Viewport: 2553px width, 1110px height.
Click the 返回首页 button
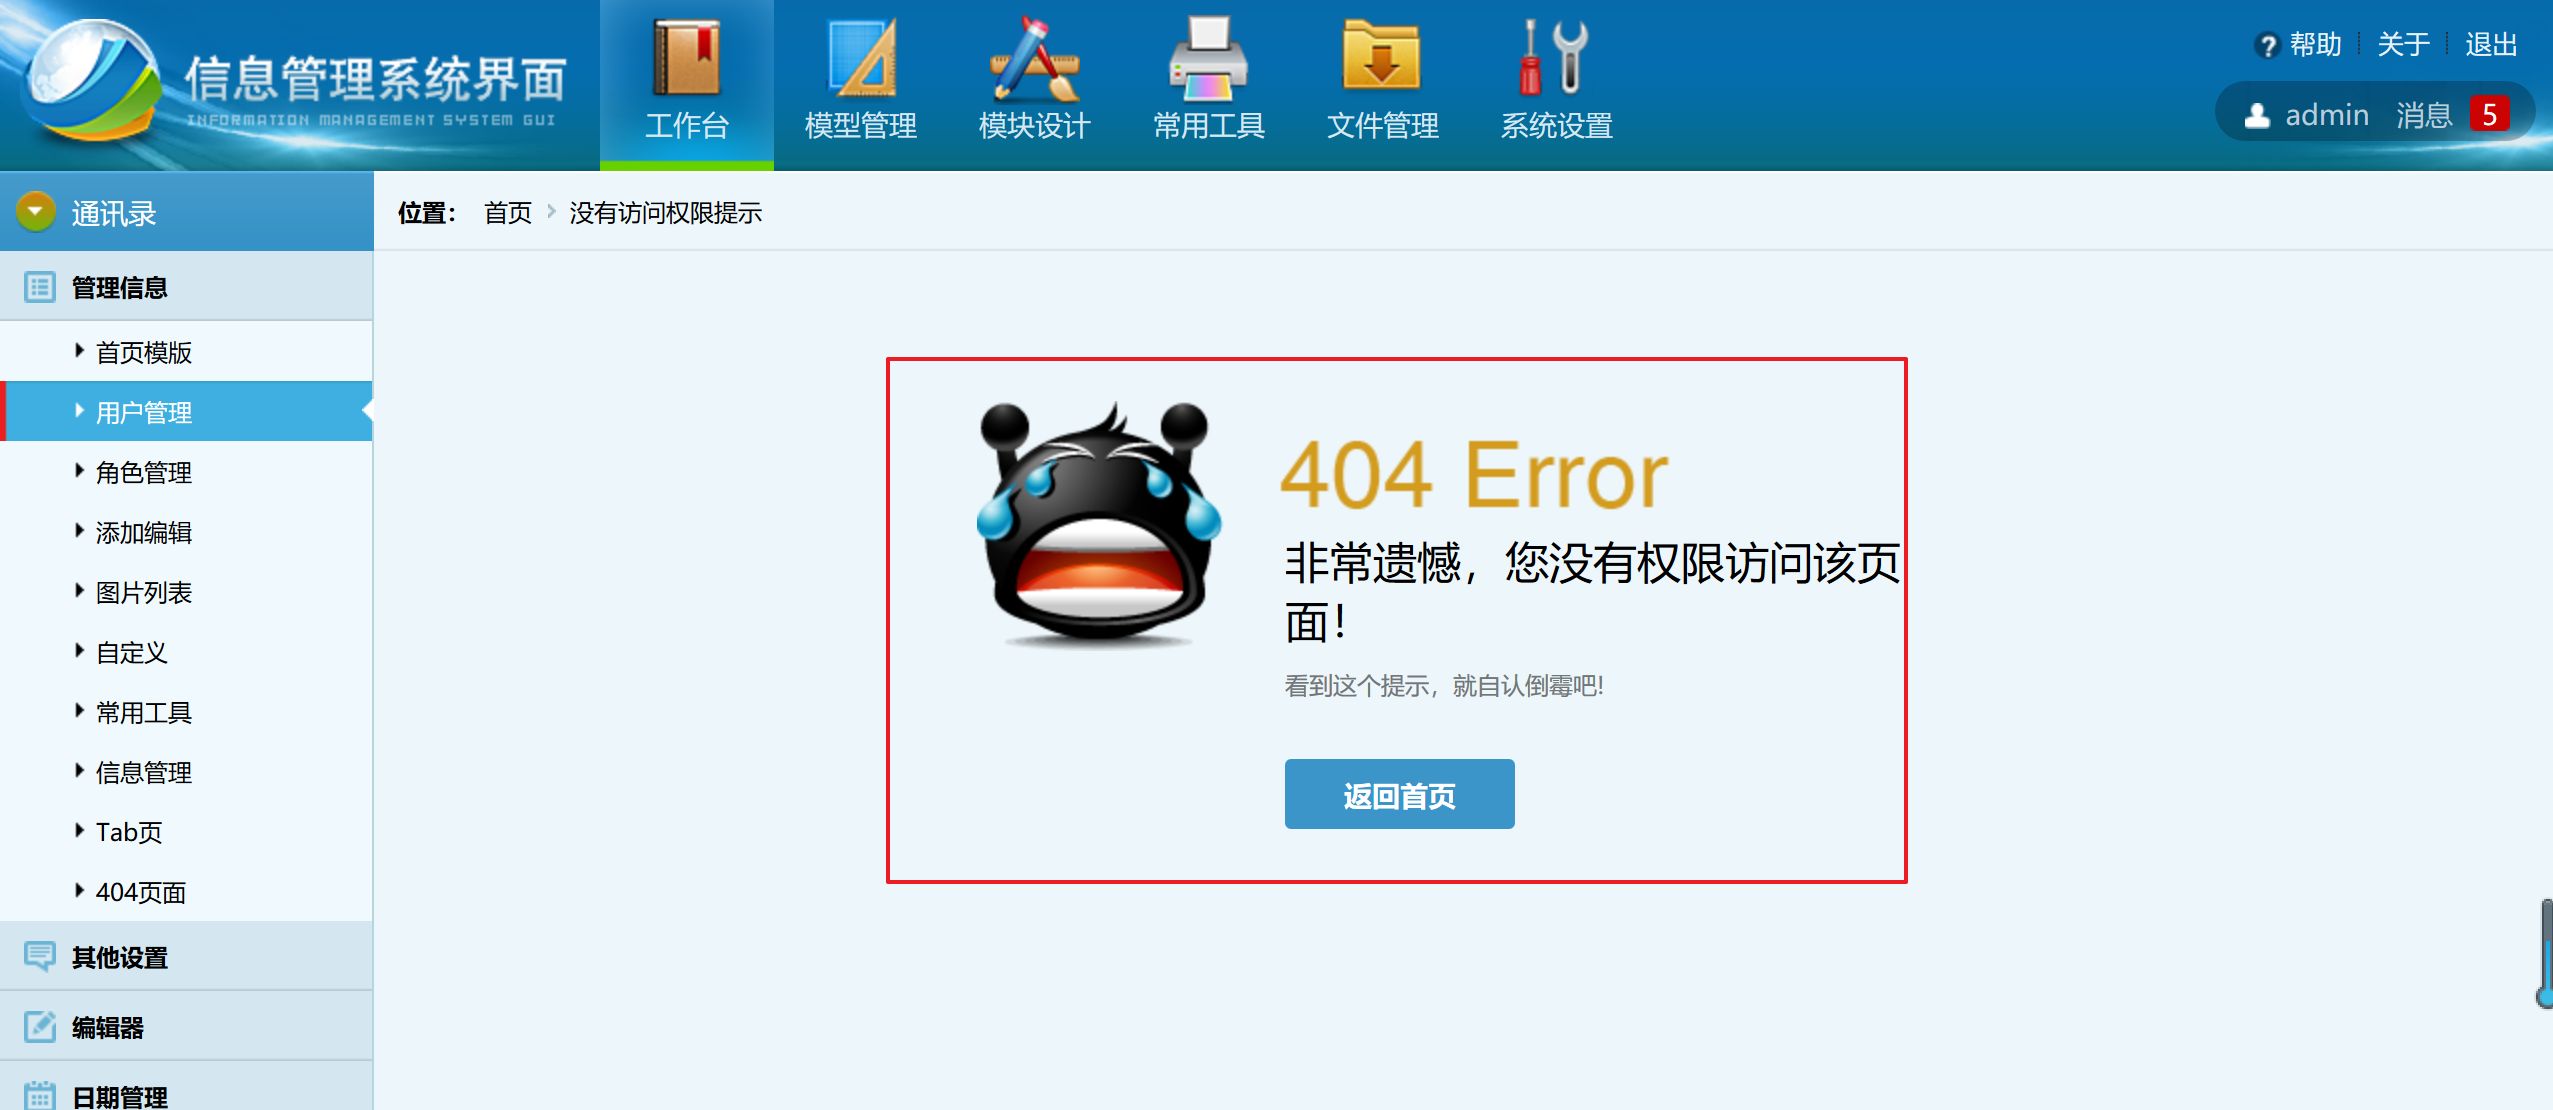pos(1398,795)
